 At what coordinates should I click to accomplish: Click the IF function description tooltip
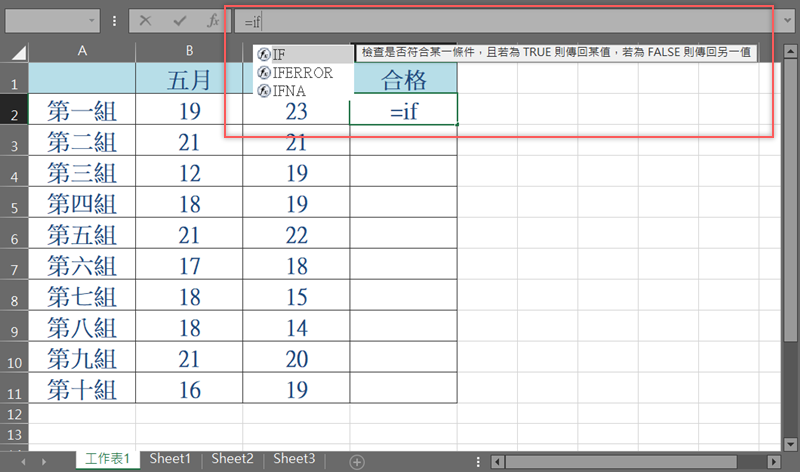556,52
